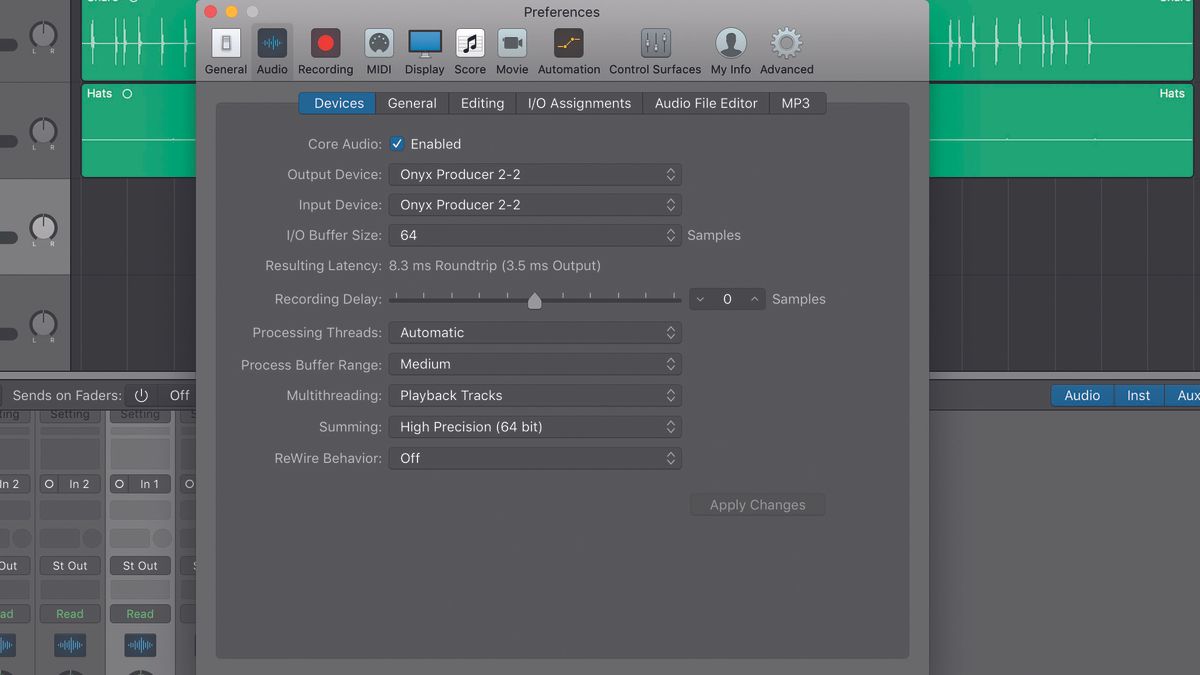
Task: Open the Output Device dropdown
Action: [x=535, y=174]
